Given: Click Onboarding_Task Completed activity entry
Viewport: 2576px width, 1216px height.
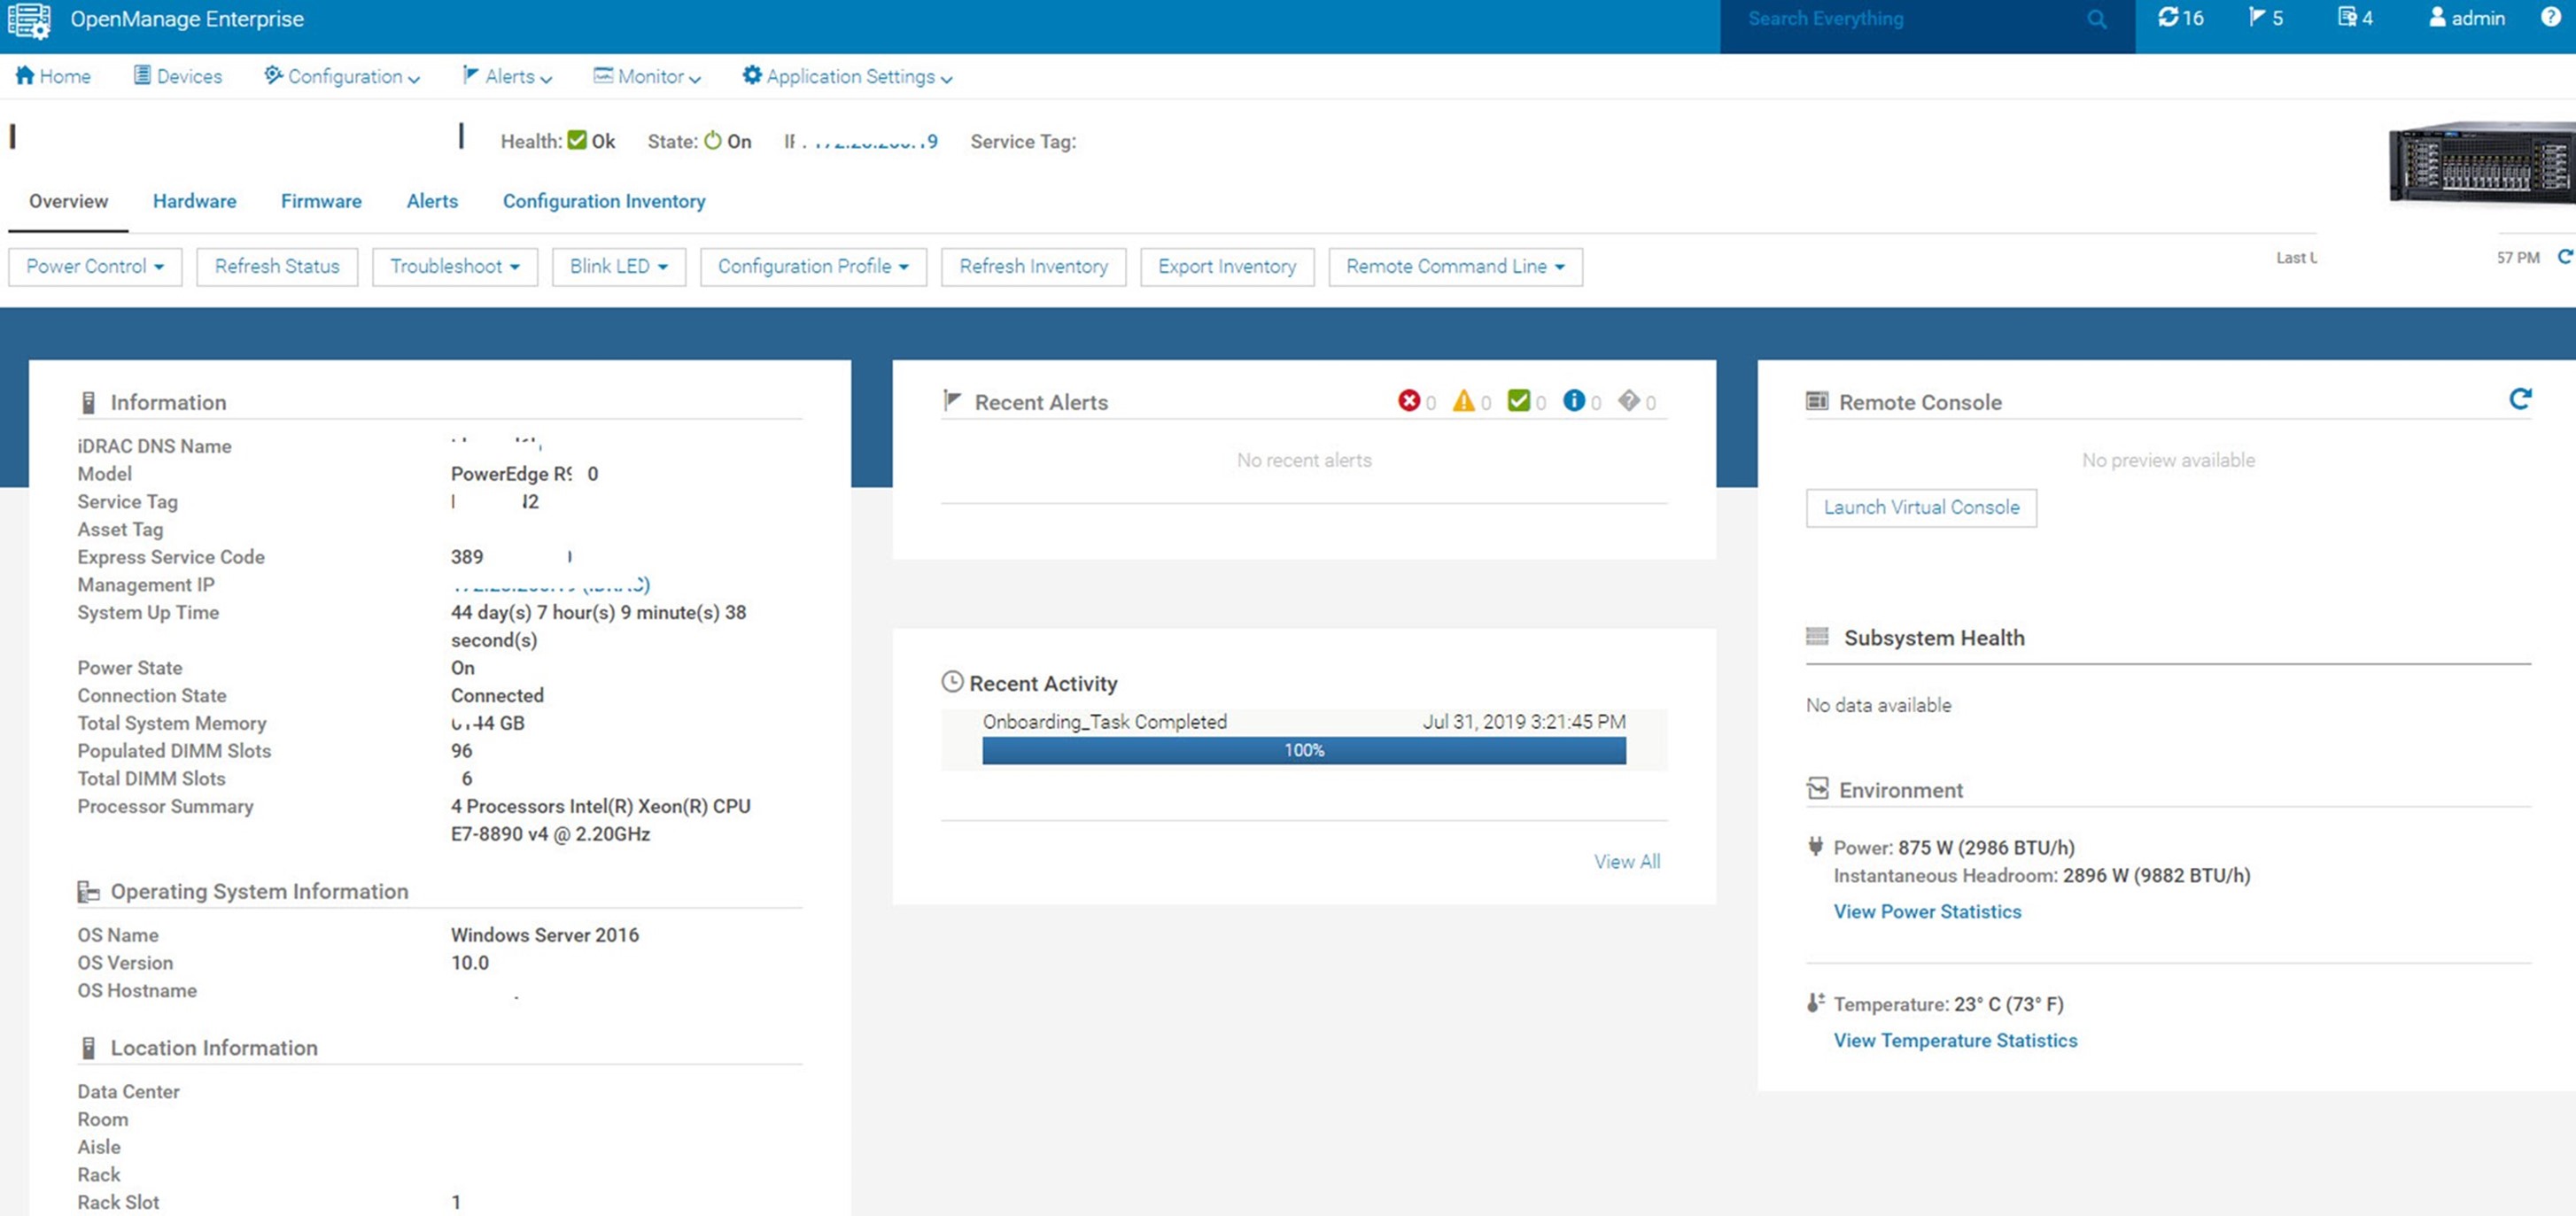Looking at the screenshot, I should click(1104, 721).
